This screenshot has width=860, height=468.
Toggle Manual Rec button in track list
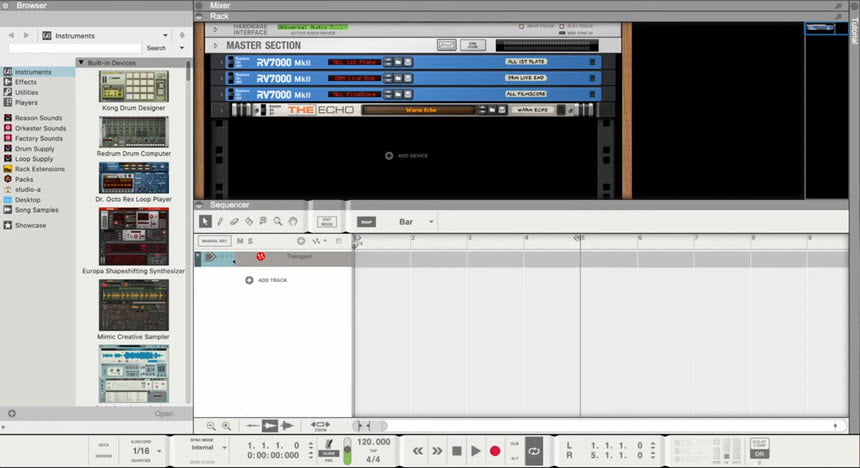[214, 241]
